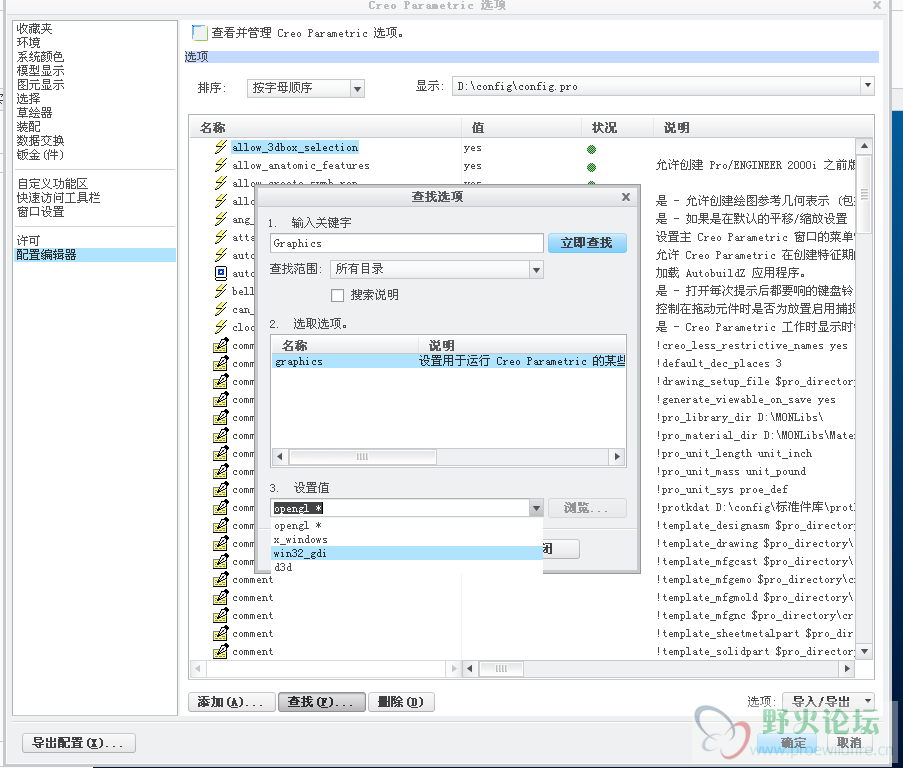
Task: Choose x_windows from the value list
Action: coord(407,539)
